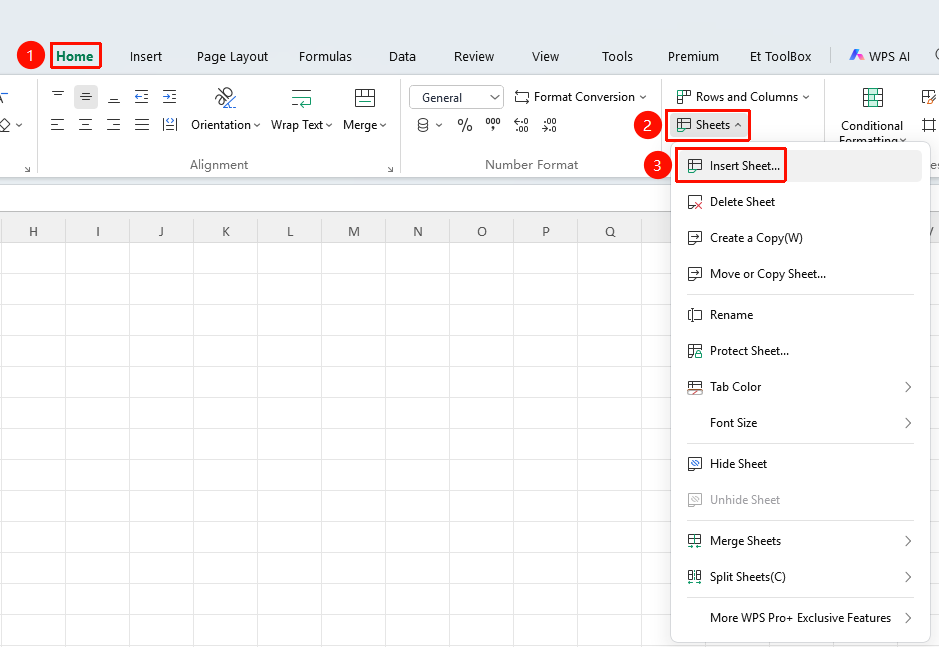Screen dimensions: 939x647
Task: Switch to the Page Layout tab
Action: pos(232,56)
